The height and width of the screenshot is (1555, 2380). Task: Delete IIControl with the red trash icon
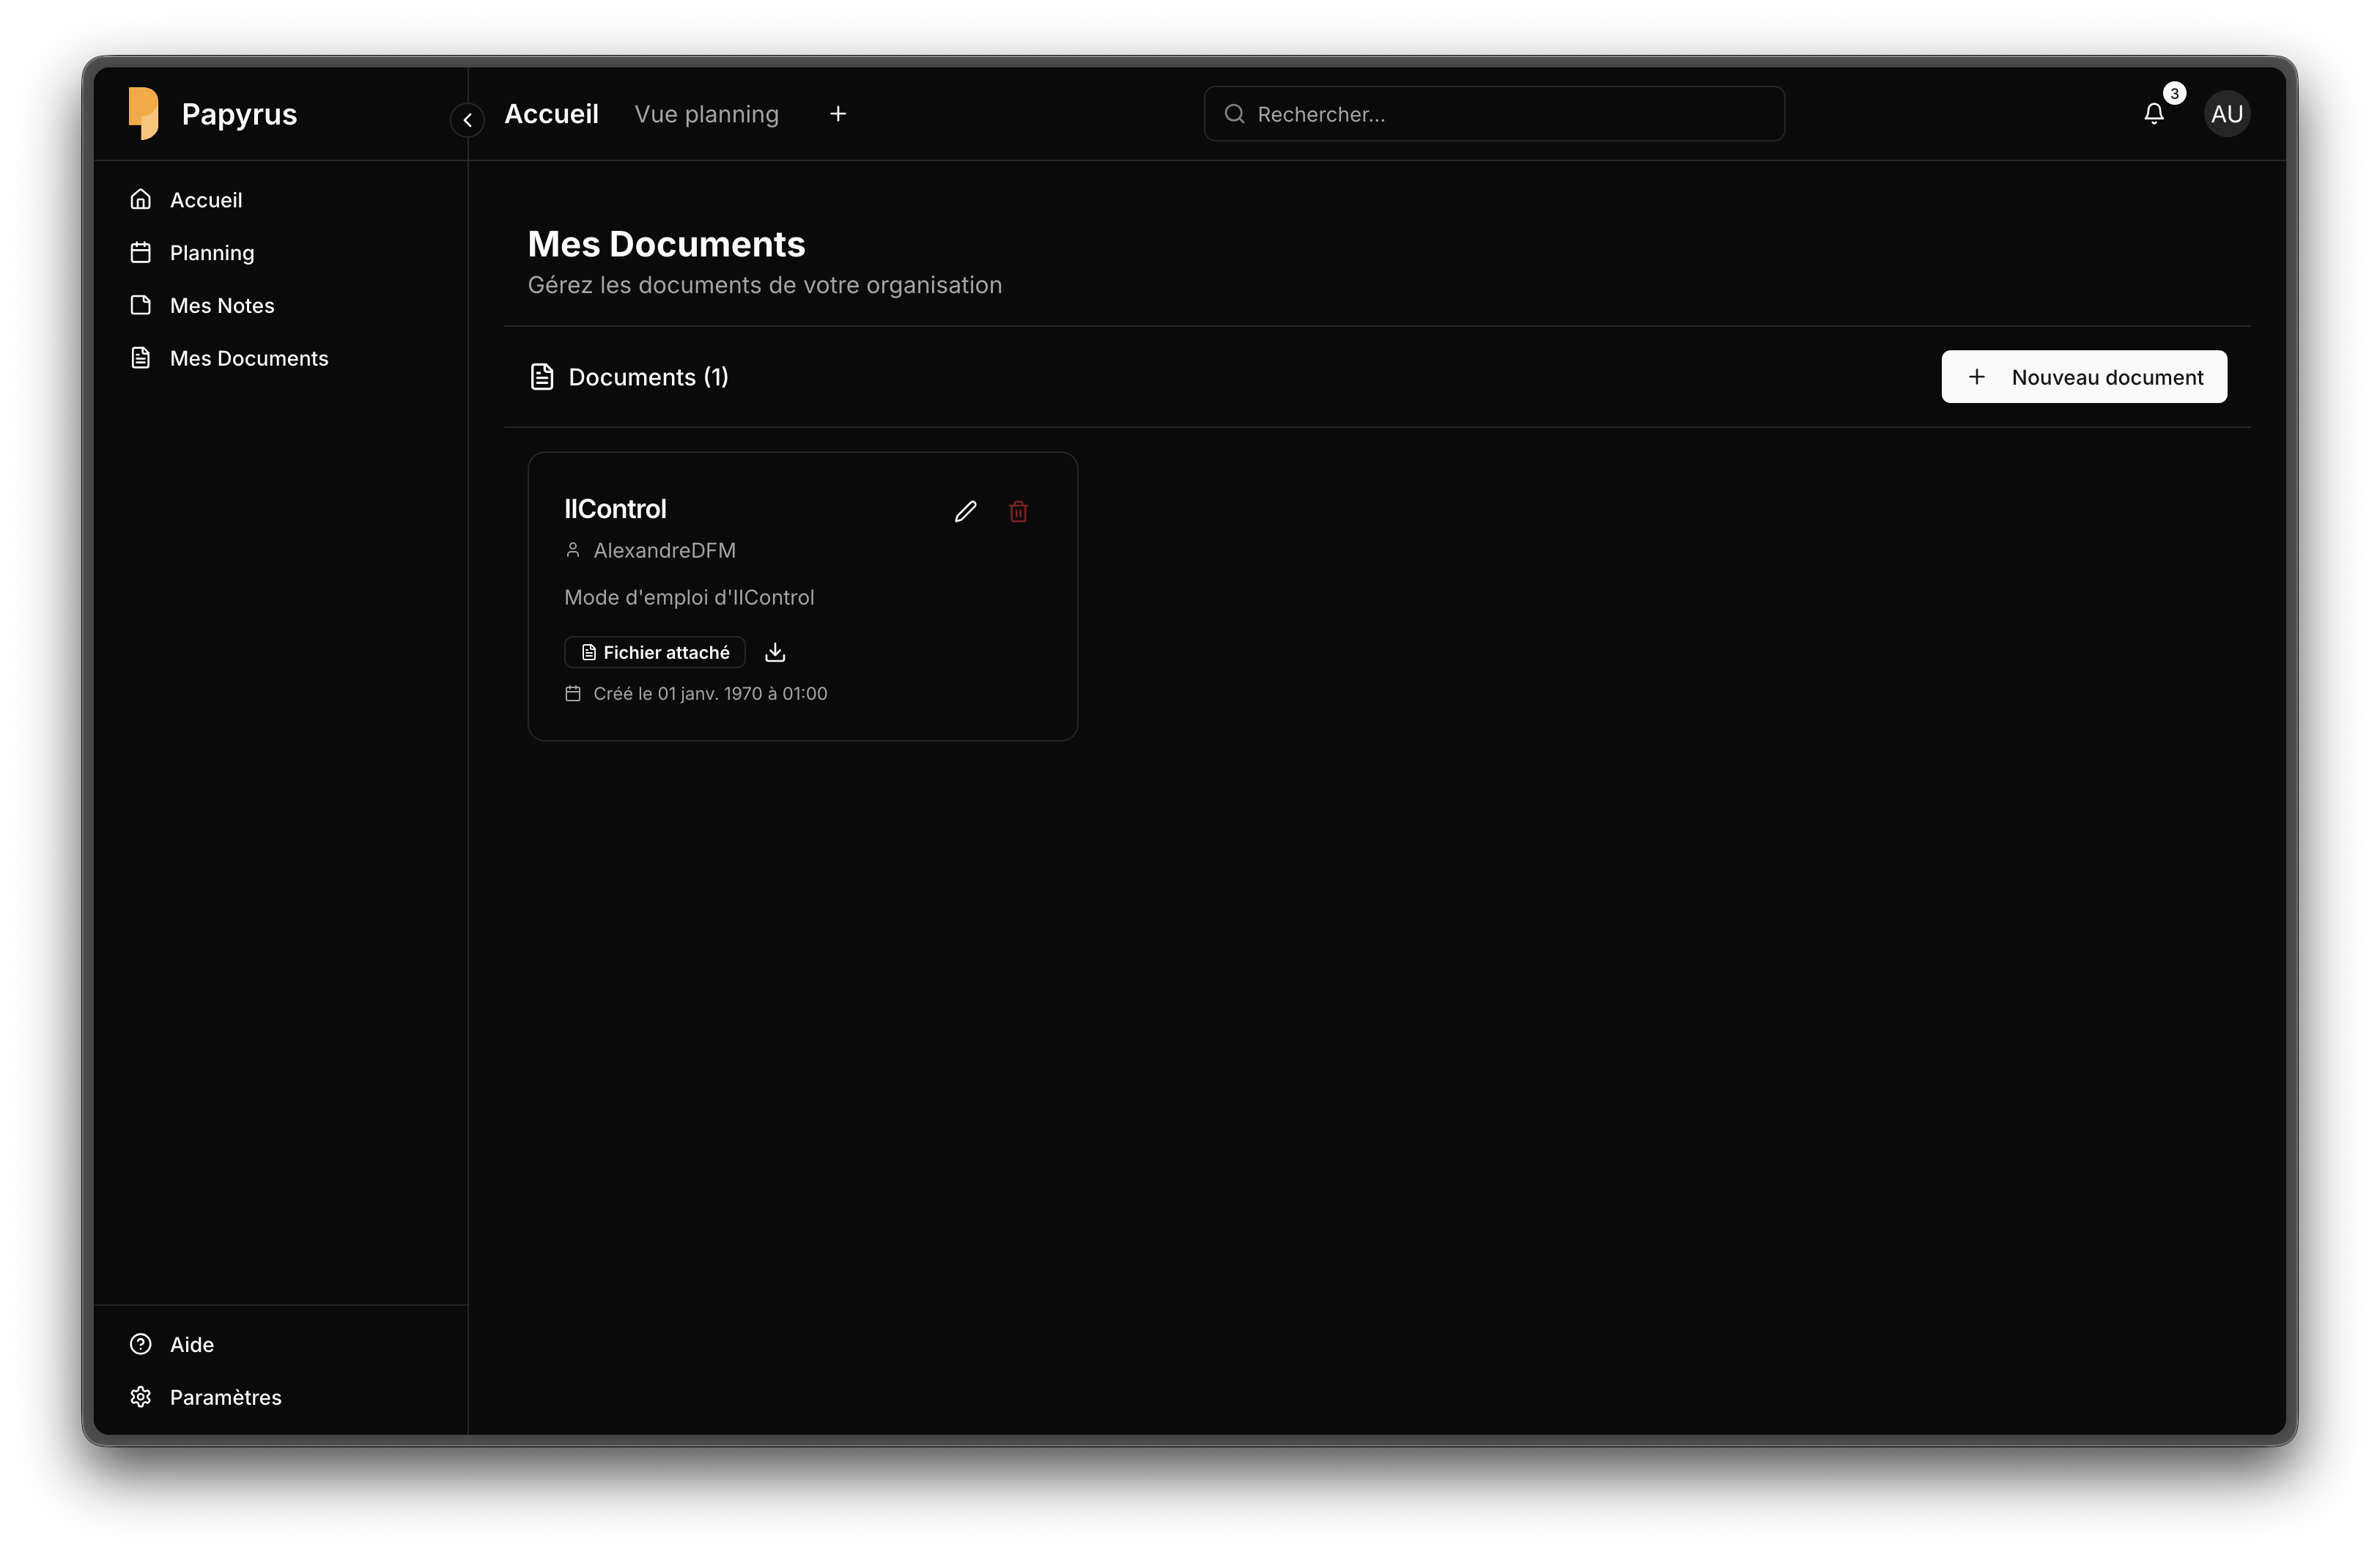1018,512
